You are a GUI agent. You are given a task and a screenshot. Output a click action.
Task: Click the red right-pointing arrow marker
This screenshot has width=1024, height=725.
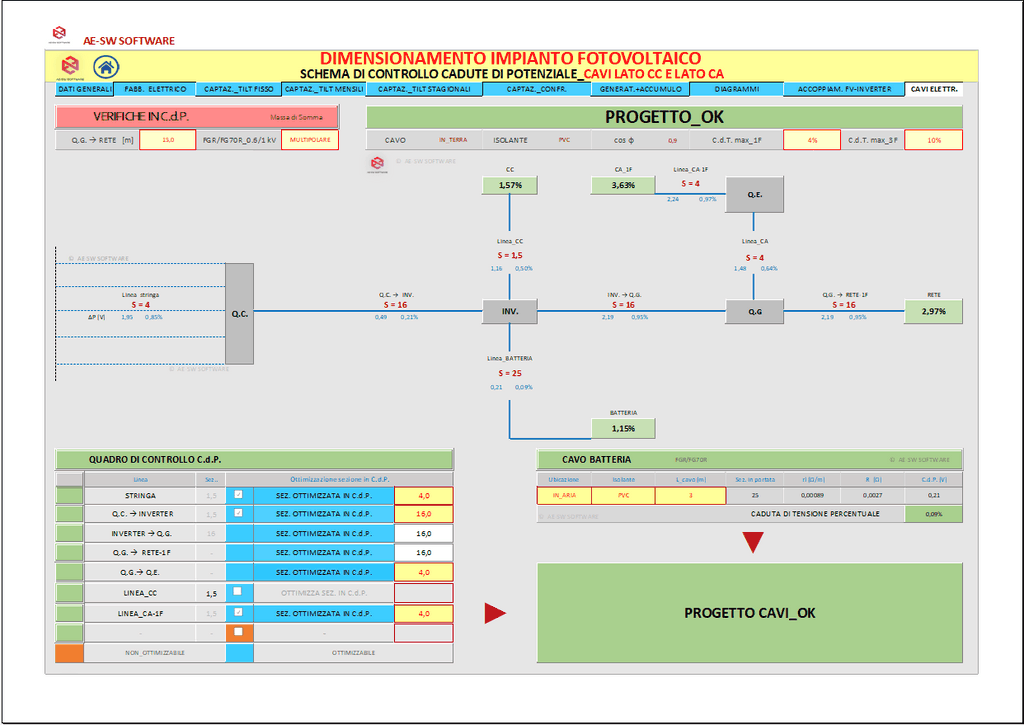point(495,613)
